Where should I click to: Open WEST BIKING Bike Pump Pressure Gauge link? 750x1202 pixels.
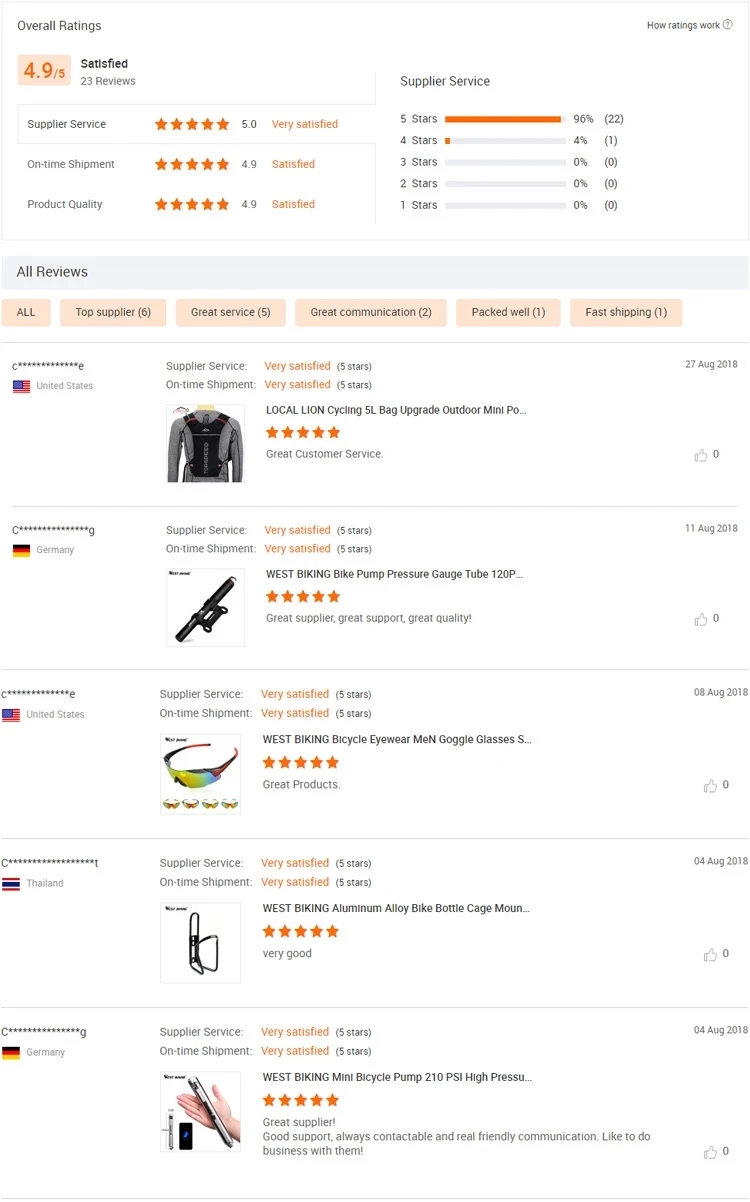click(x=394, y=574)
